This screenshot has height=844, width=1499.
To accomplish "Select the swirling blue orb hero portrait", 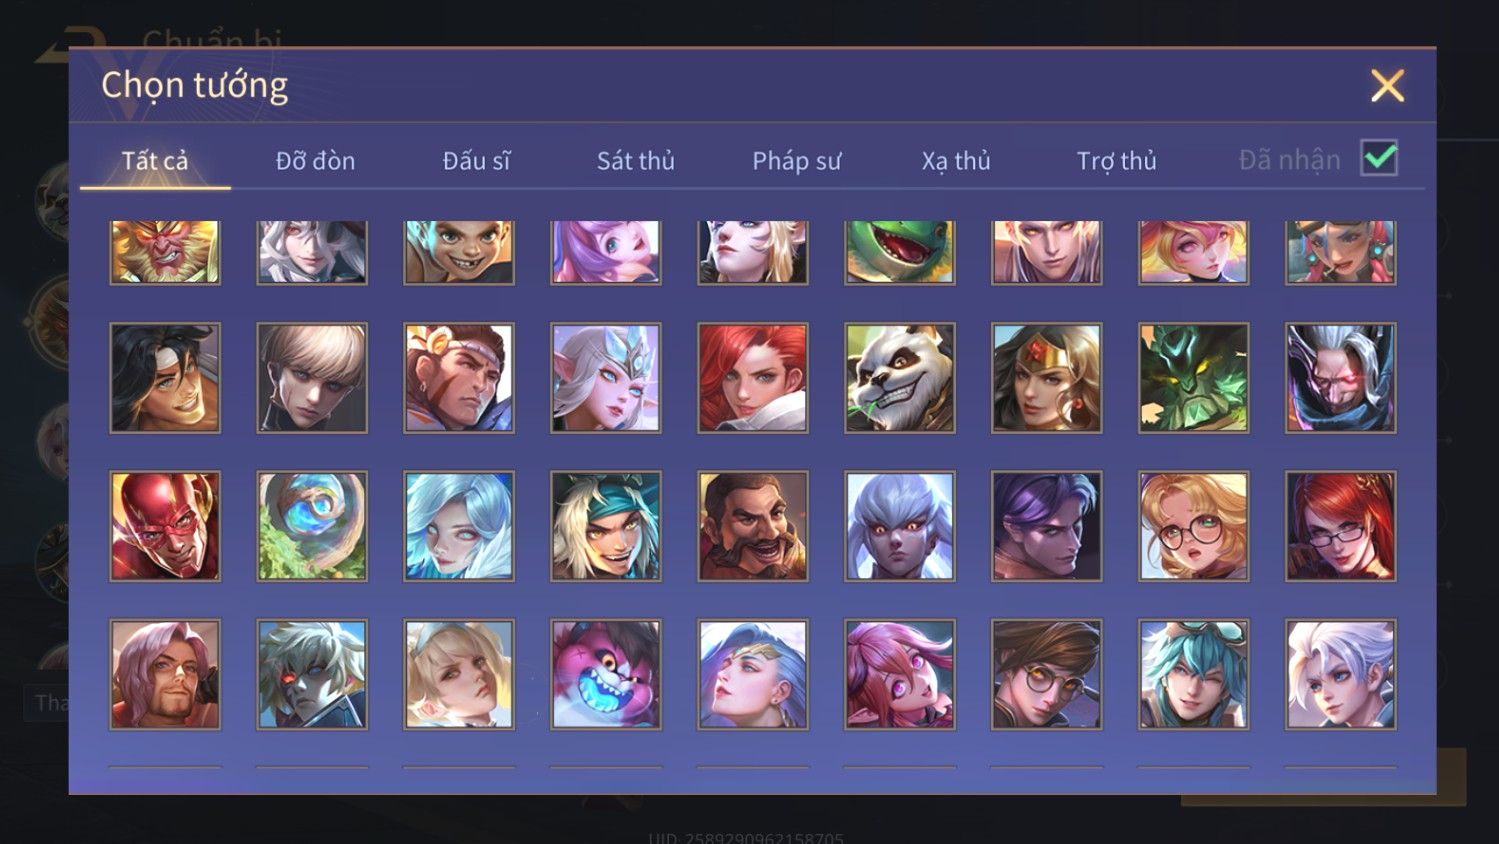I will pos(312,526).
